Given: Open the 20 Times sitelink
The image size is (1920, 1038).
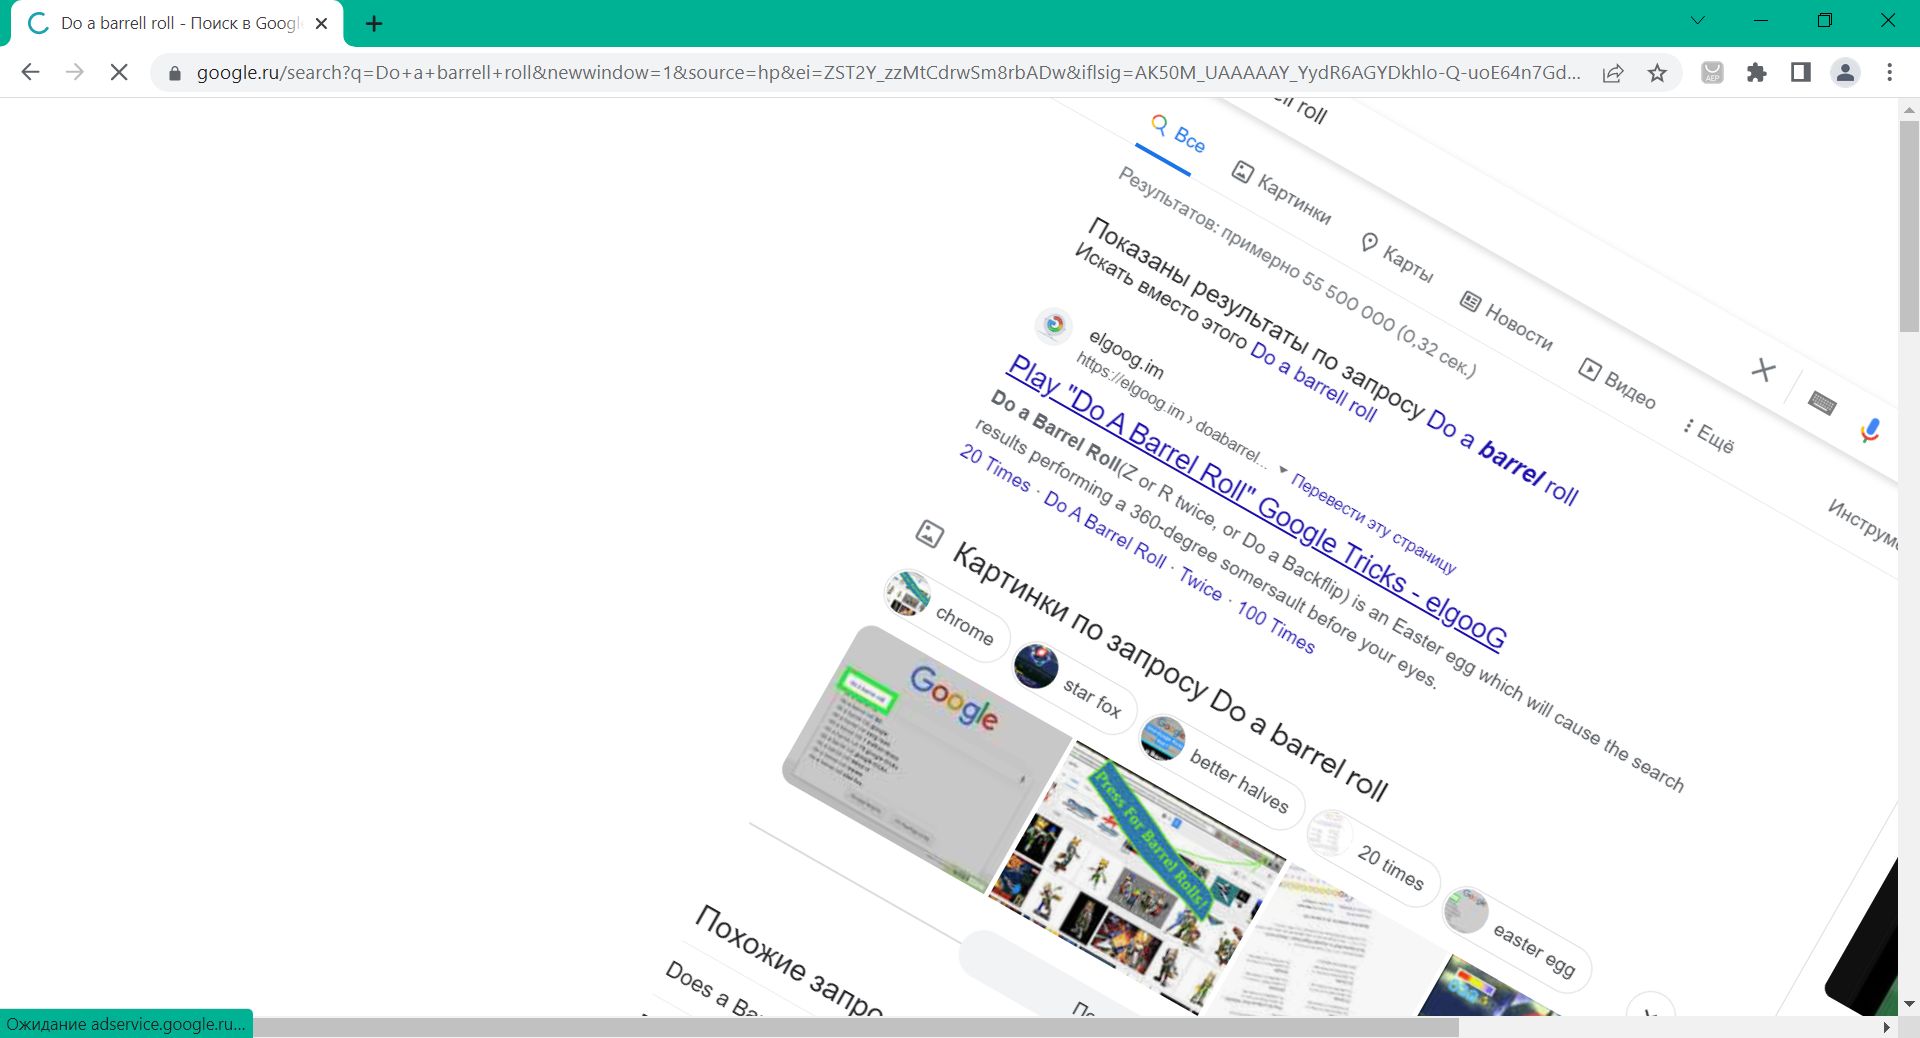Looking at the screenshot, I should click(x=994, y=468).
